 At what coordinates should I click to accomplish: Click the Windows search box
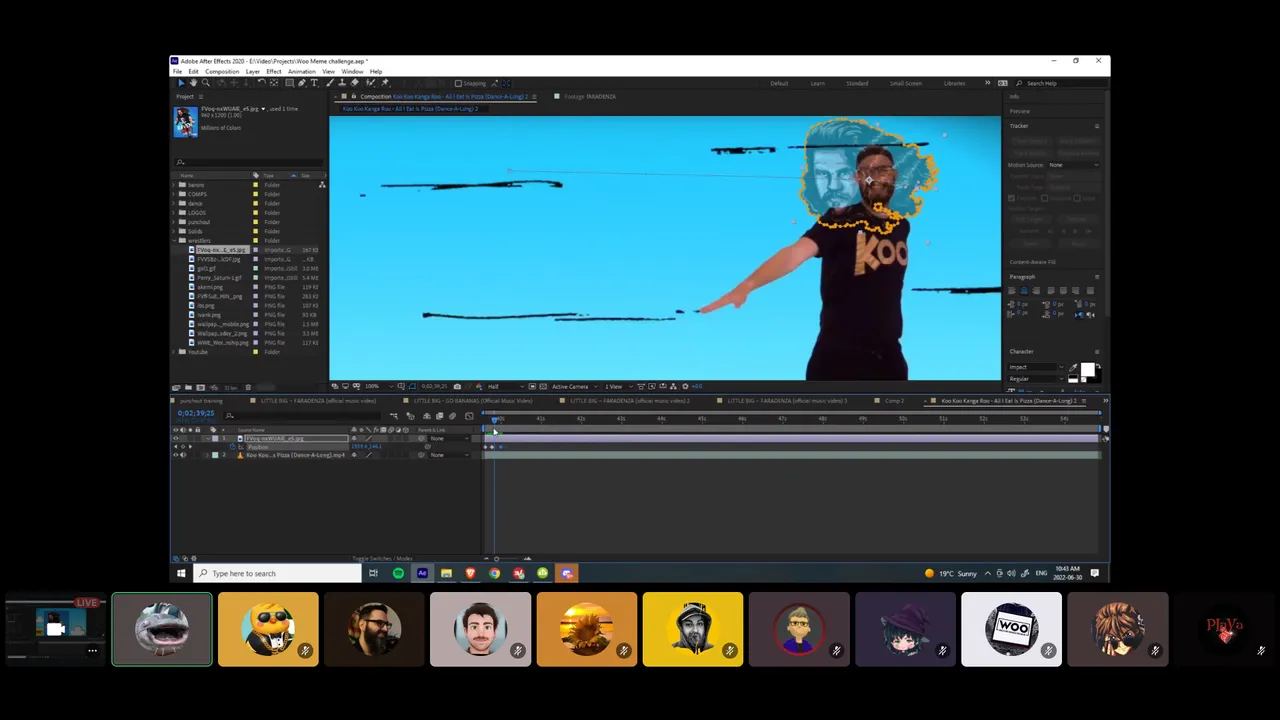277,573
